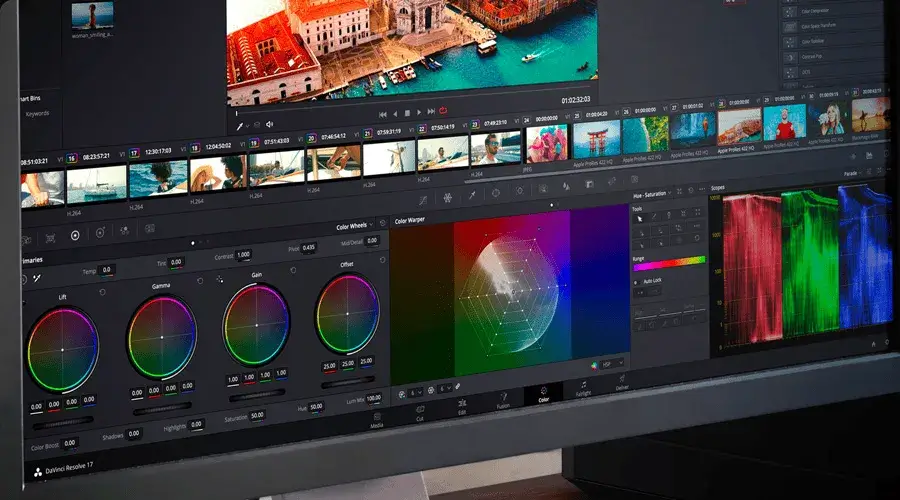Open the Hue - Saturation dropdown
This screenshot has width=900, height=500.
tap(653, 195)
